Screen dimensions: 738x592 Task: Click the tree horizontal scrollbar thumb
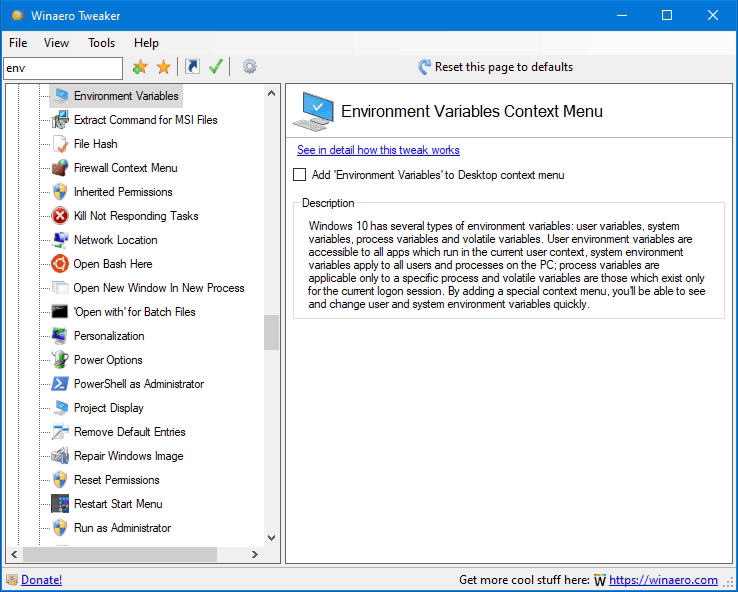120,554
